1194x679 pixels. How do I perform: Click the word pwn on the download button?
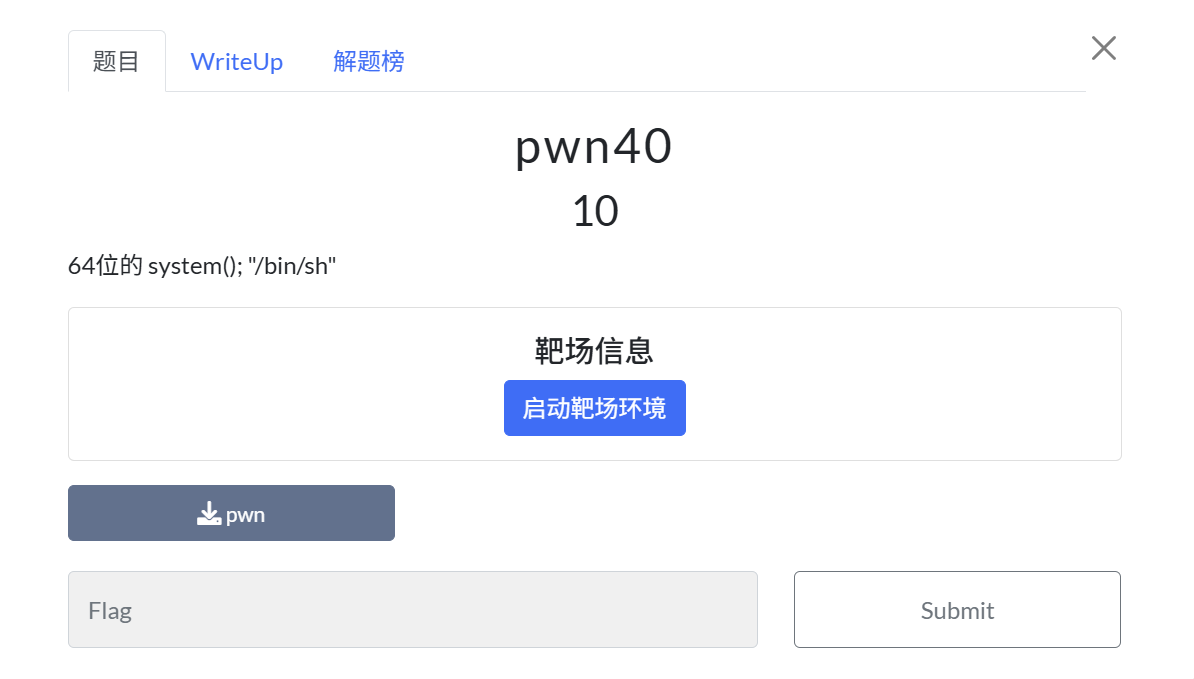point(245,515)
